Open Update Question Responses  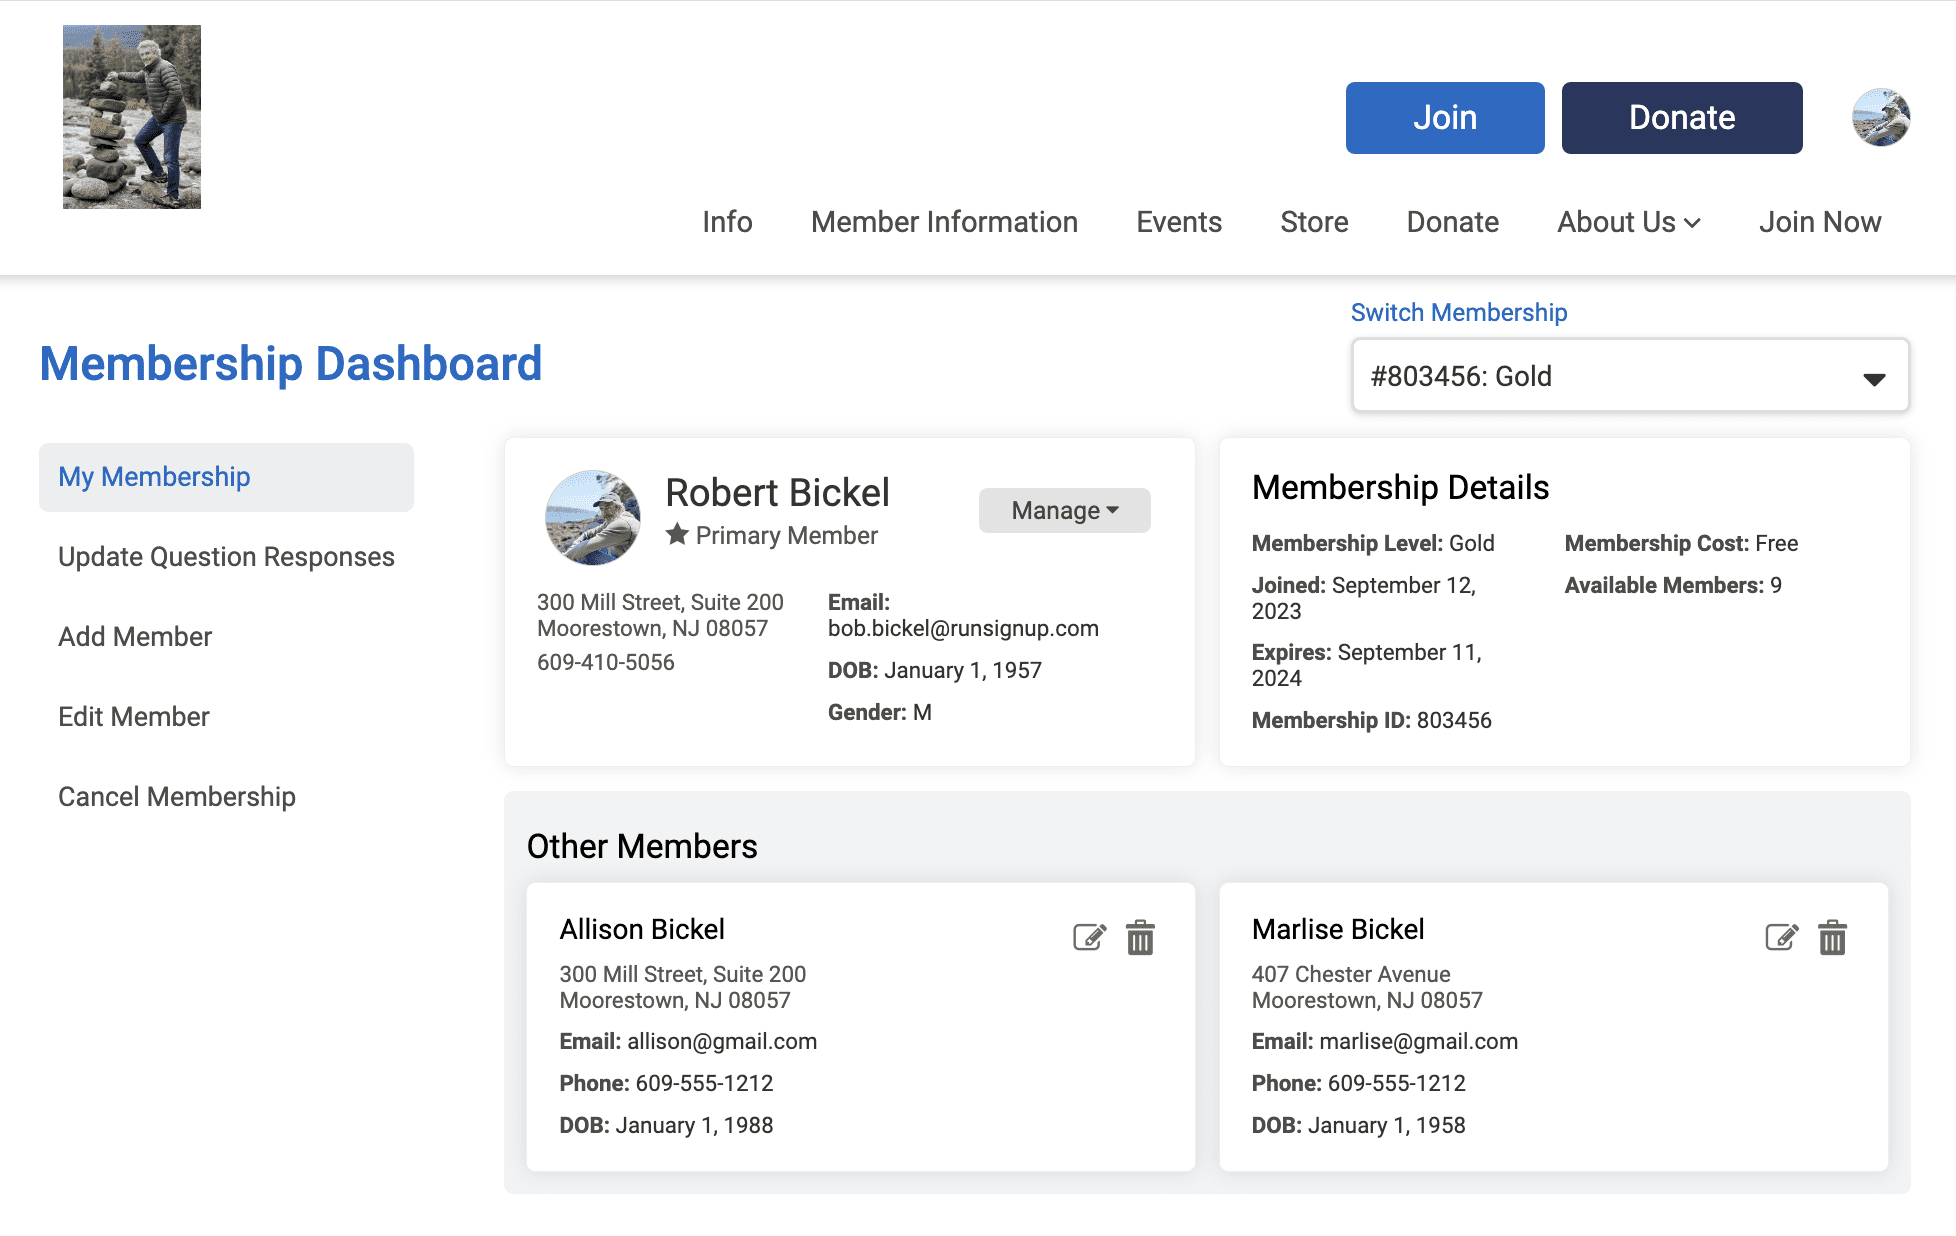pos(226,557)
